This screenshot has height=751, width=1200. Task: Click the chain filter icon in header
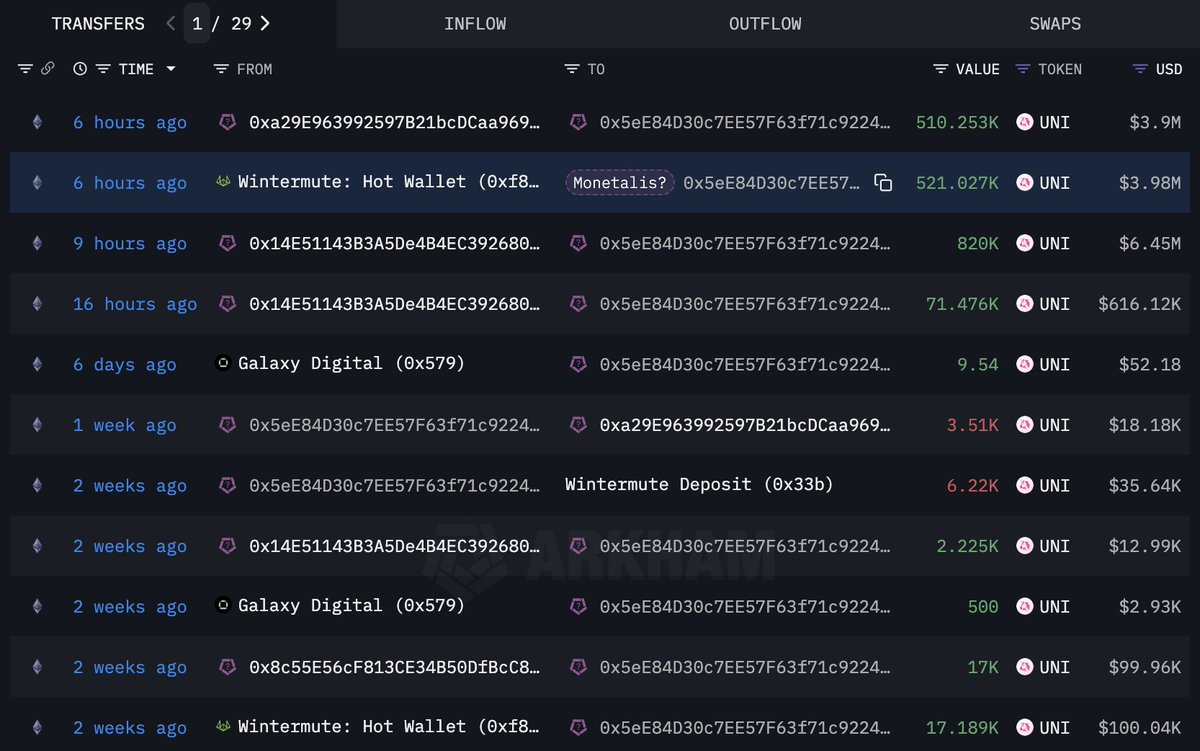tap(26, 69)
